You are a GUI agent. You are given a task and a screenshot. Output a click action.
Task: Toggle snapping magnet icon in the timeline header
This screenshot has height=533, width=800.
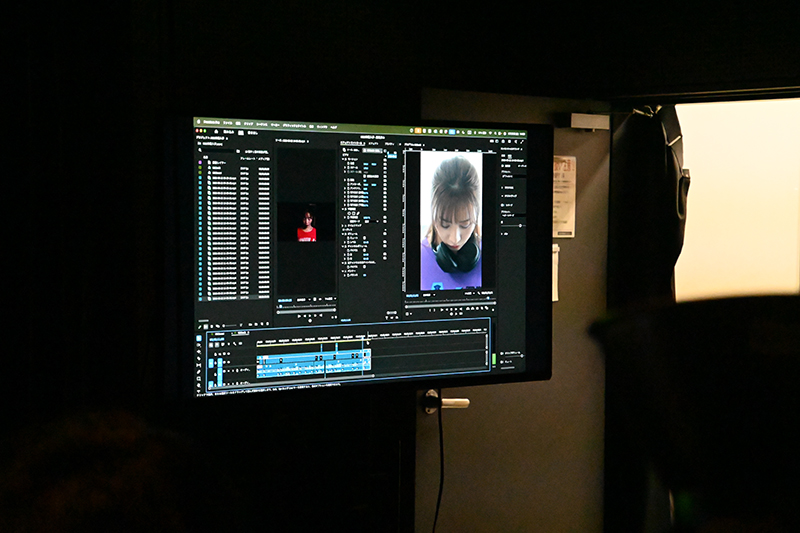tap(218, 342)
